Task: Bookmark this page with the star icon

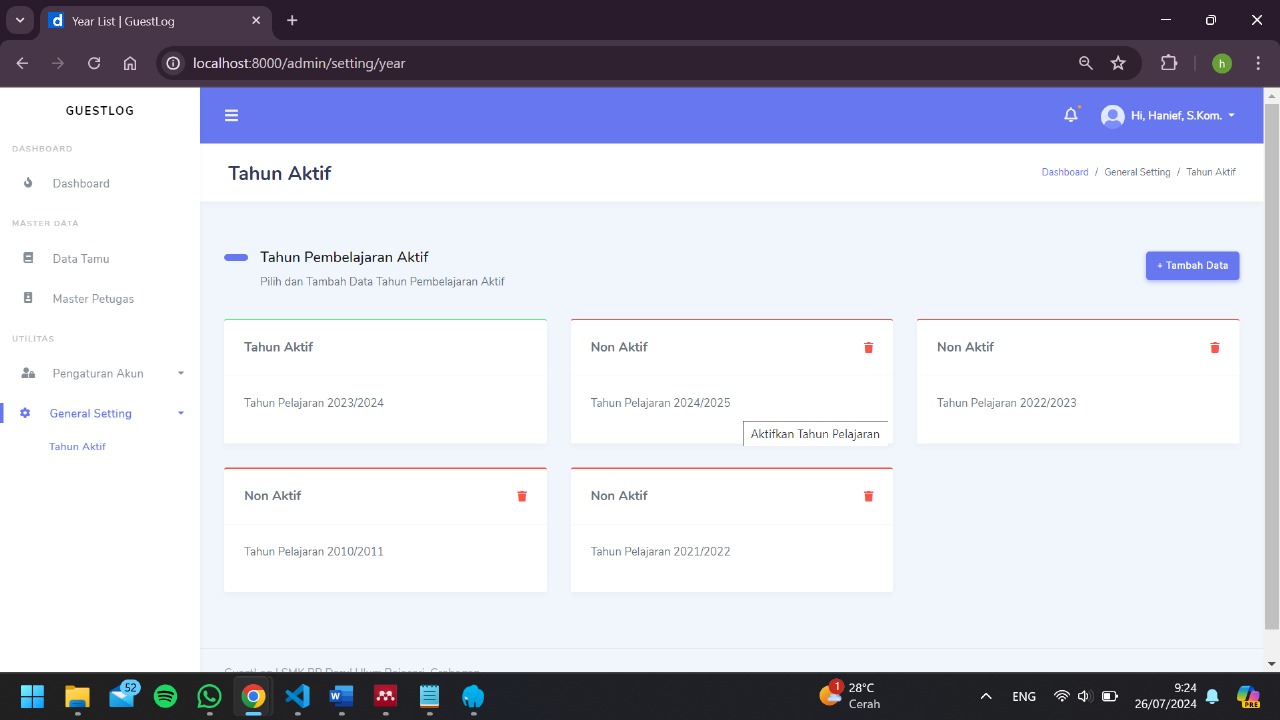Action: pos(1118,63)
